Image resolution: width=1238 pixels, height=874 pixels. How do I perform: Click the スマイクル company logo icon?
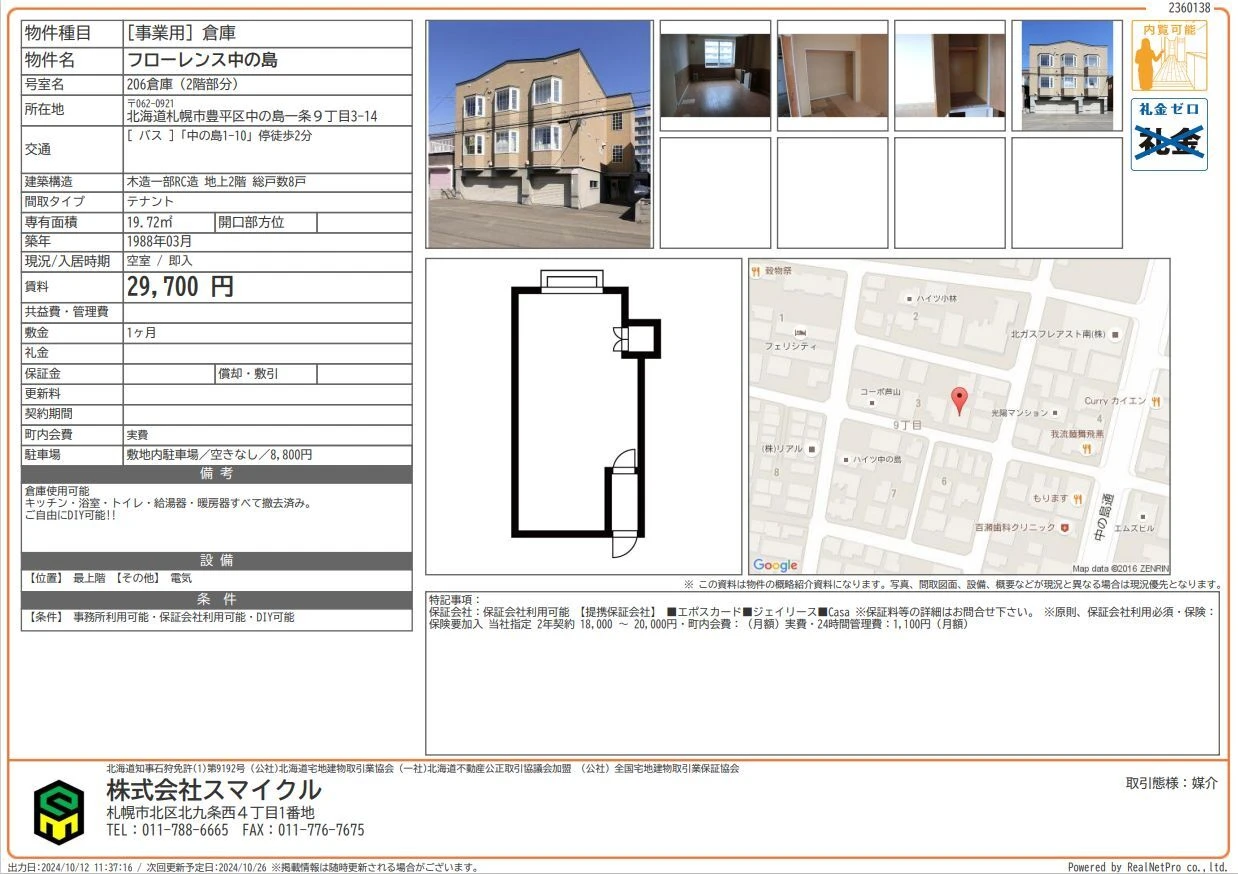click(60, 811)
